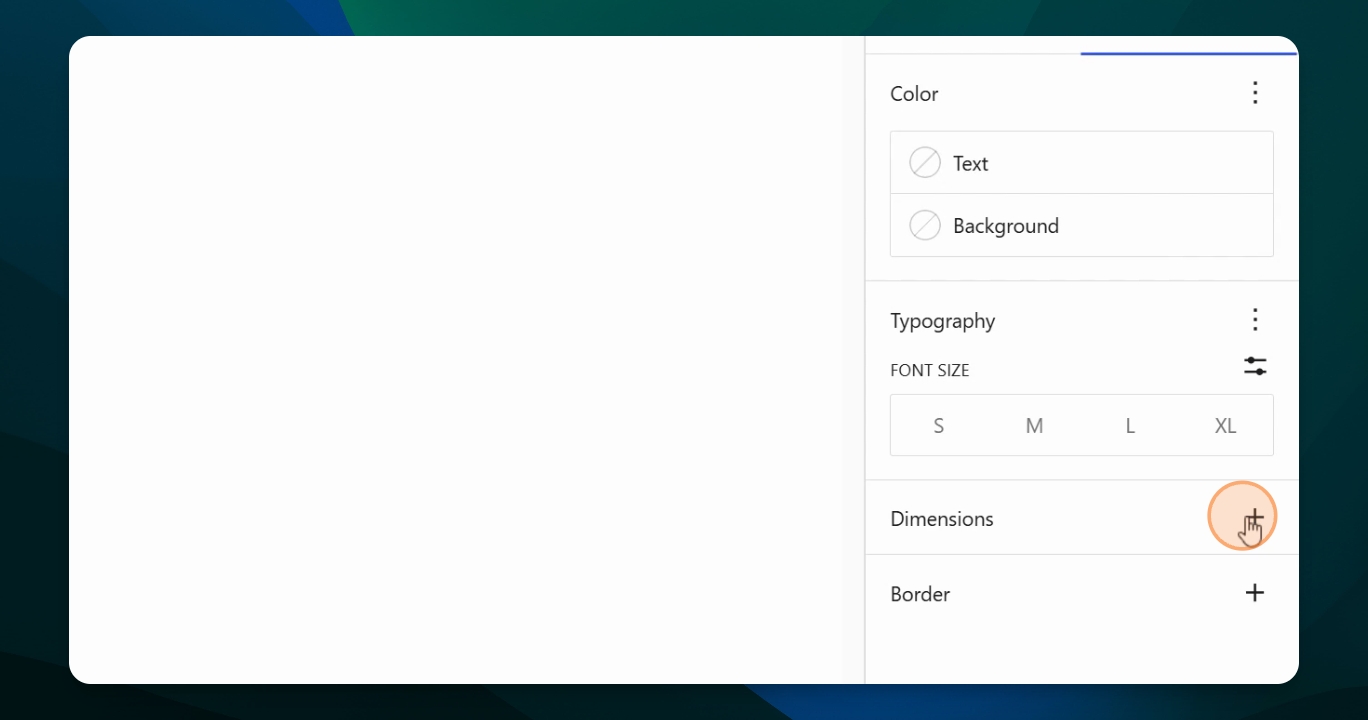Viewport: 1368px width, 720px height.
Task: Click the Typography section heading
Action: click(x=943, y=321)
